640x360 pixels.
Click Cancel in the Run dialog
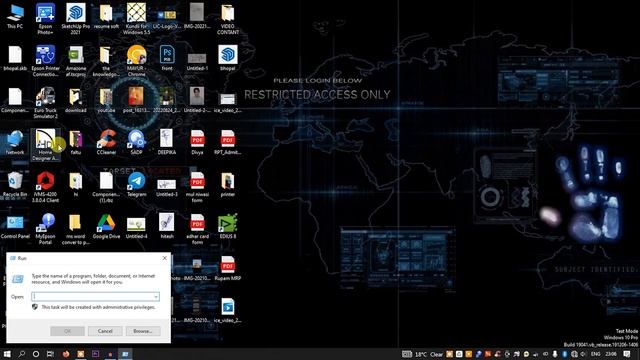(105, 331)
